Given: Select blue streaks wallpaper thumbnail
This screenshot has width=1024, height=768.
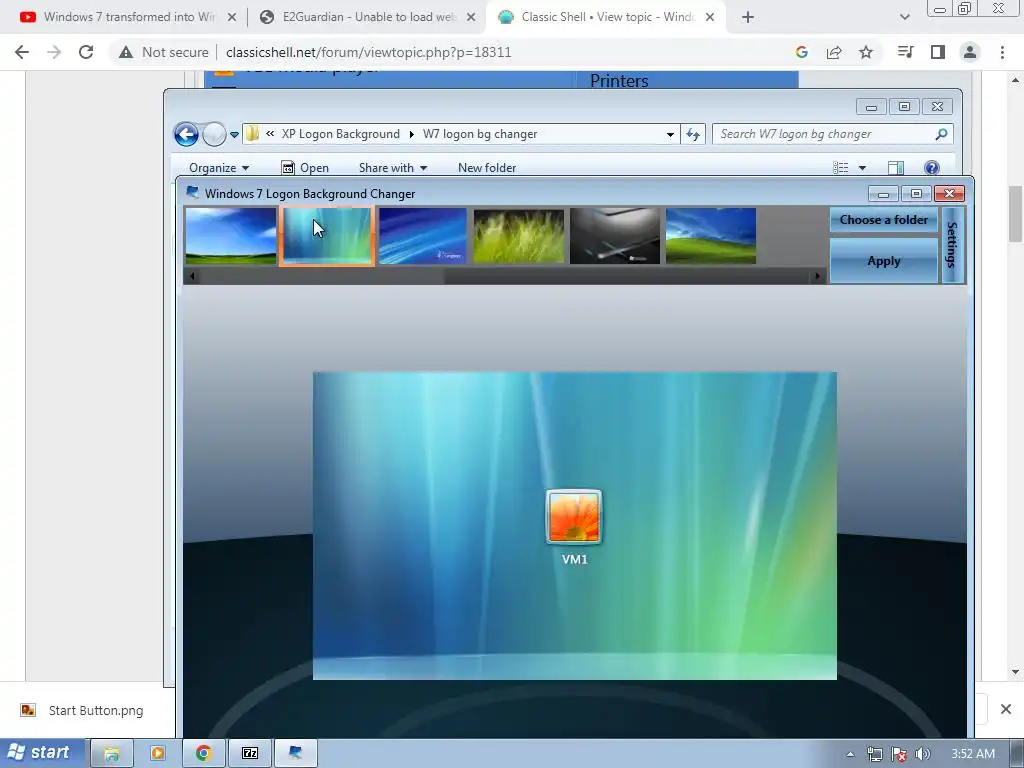Looking at the screenshot, I should [423, 236].
